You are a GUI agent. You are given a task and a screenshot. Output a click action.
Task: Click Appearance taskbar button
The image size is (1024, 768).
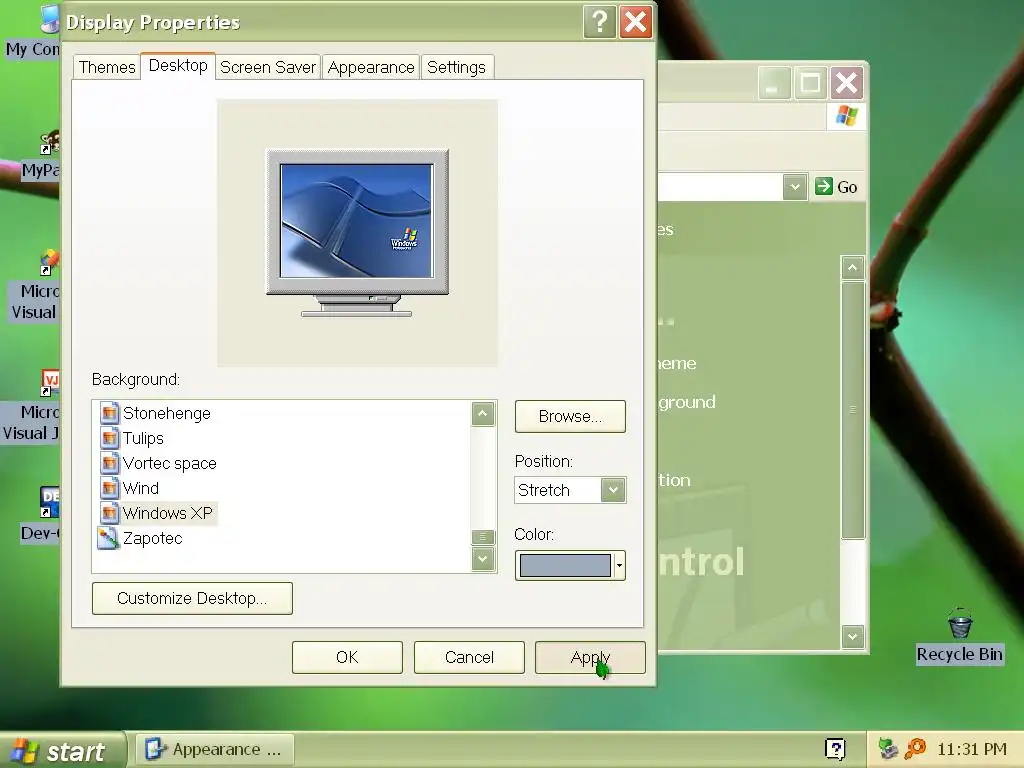[x=215, y=750]
